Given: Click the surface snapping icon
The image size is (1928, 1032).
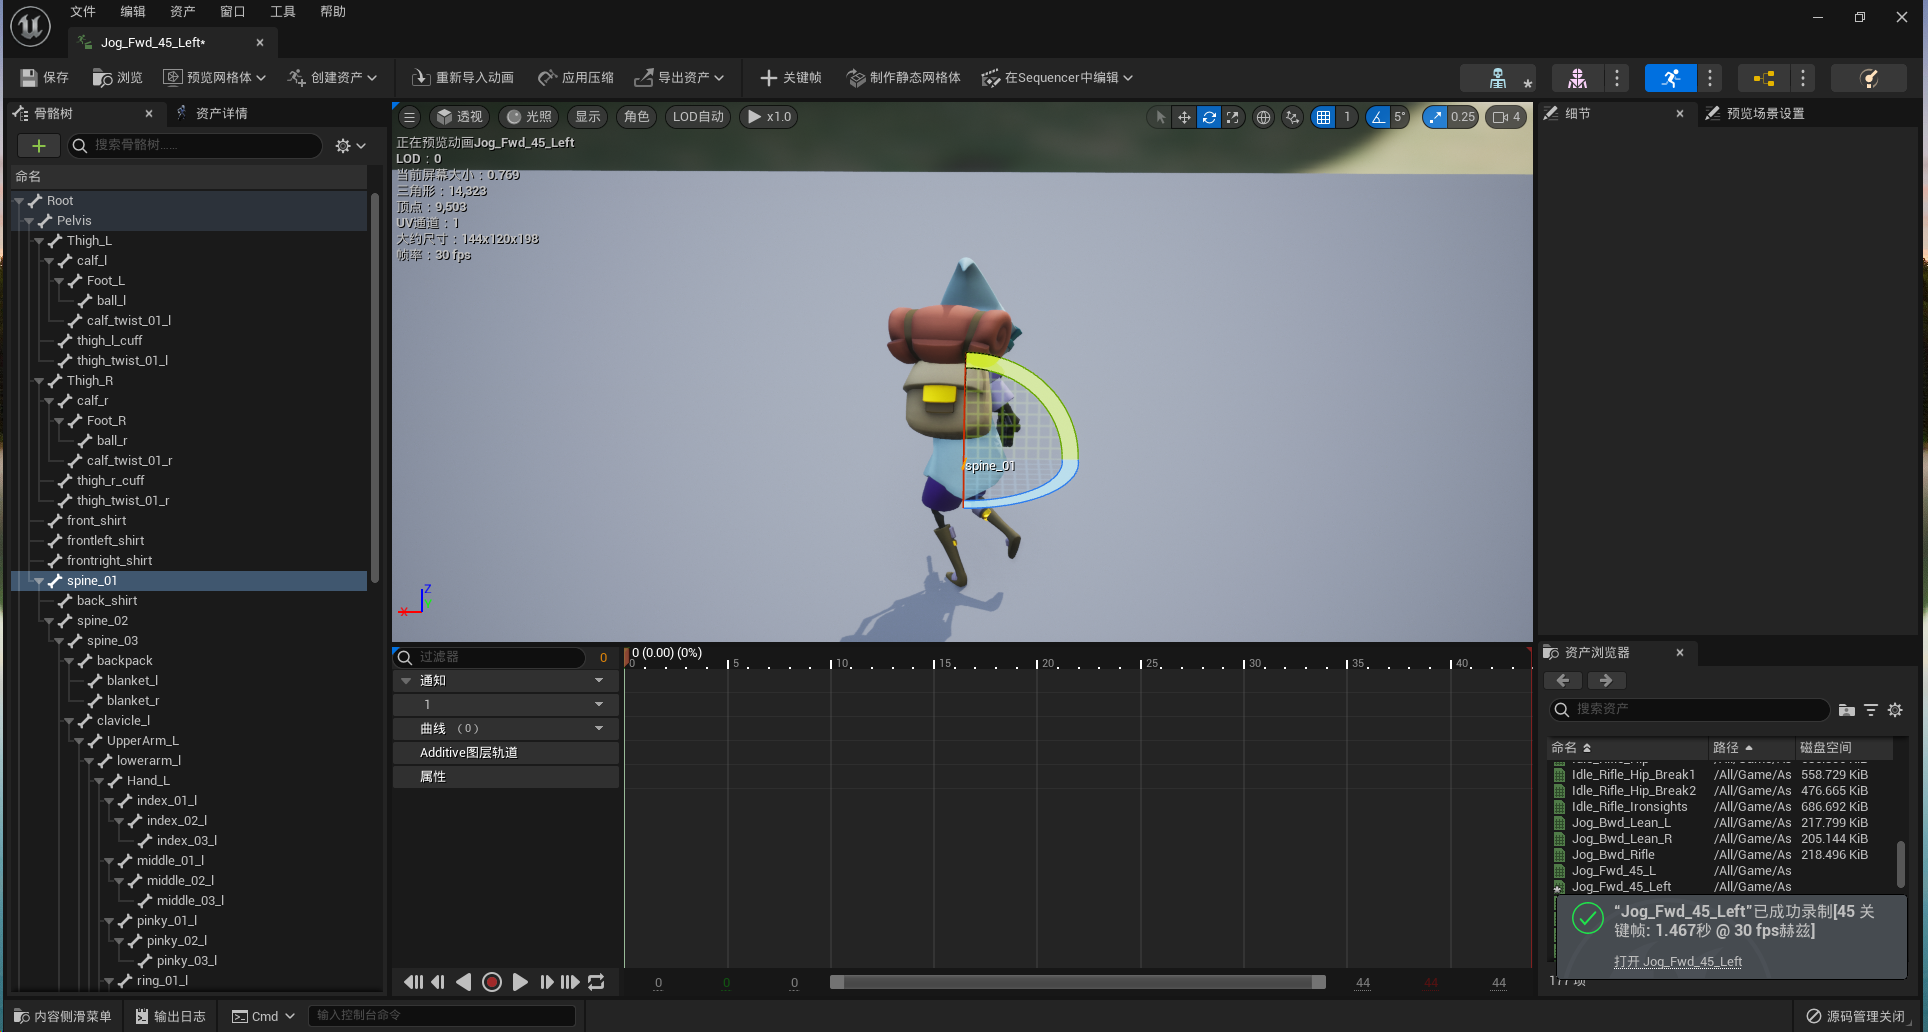Looking at the screenshot, I should [1293, 117].
